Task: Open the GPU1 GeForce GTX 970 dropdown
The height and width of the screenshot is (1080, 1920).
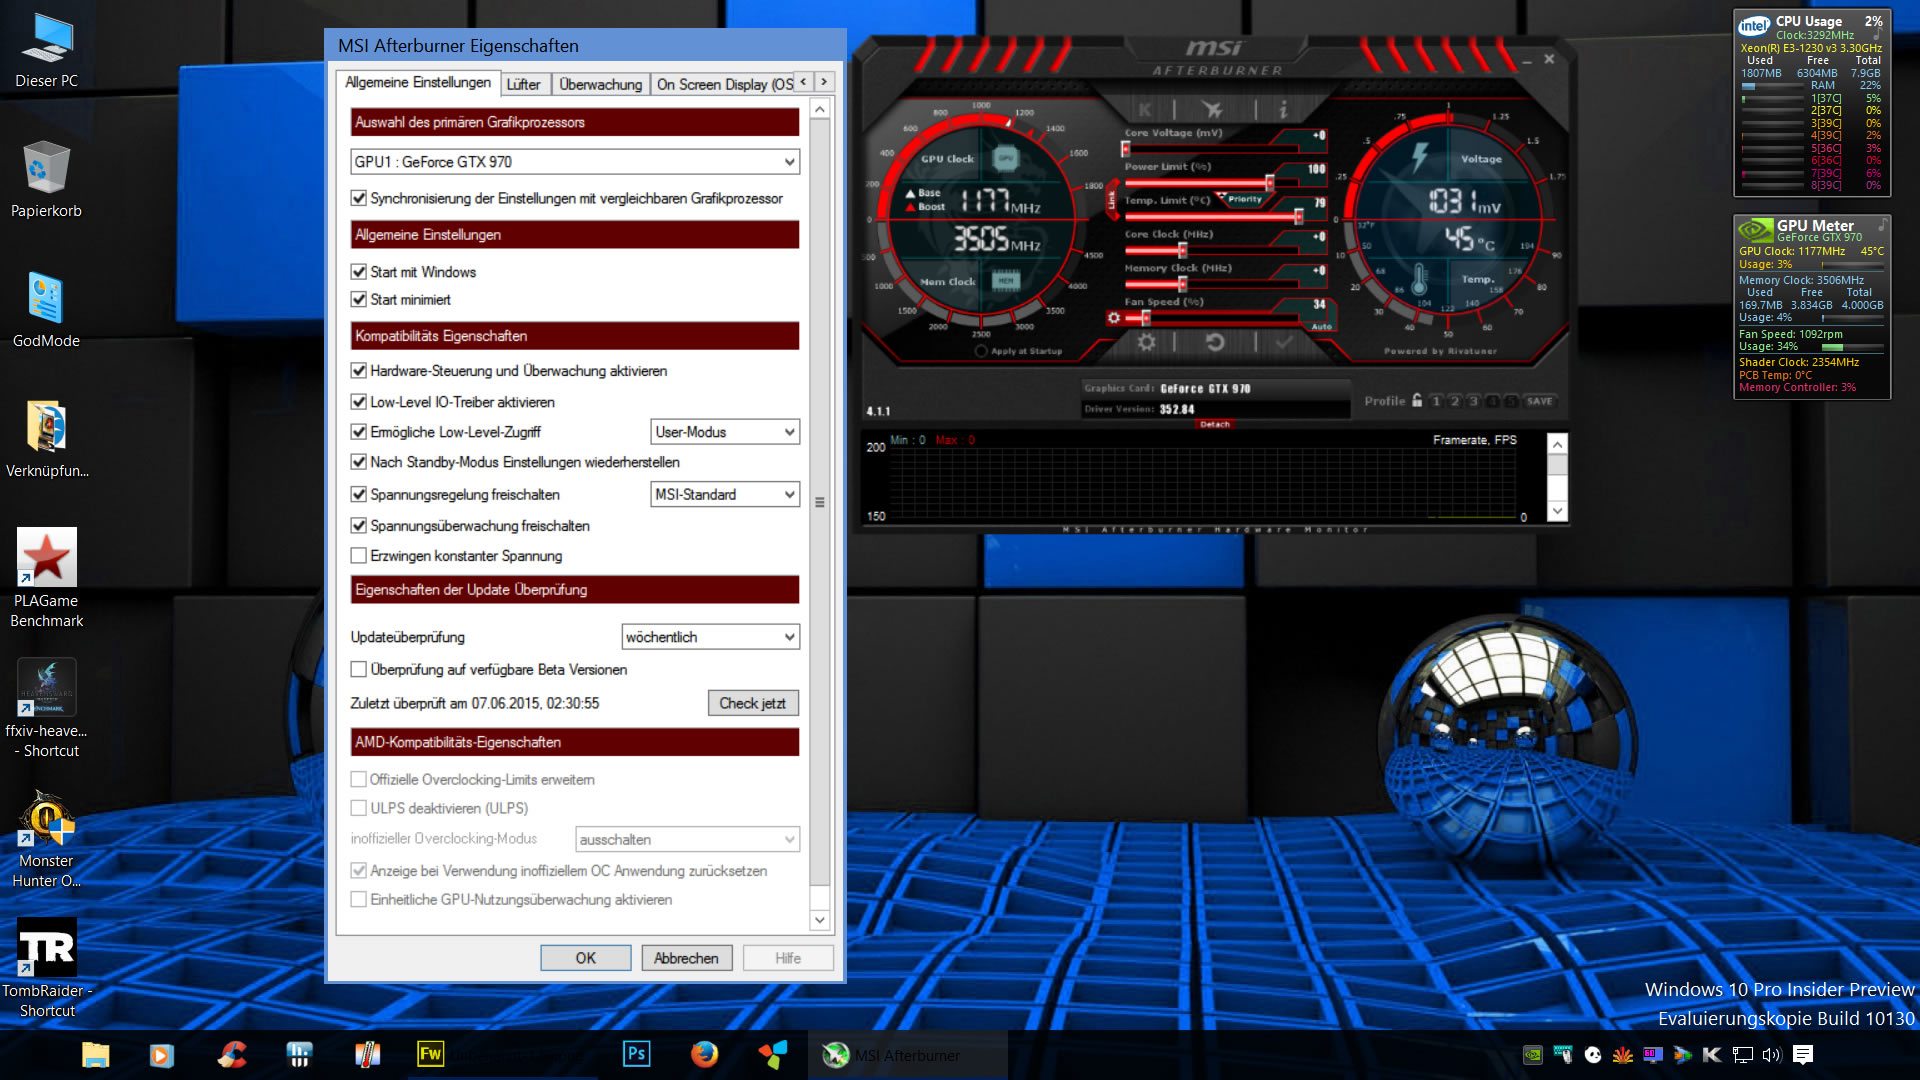Action: coord(575,162)
